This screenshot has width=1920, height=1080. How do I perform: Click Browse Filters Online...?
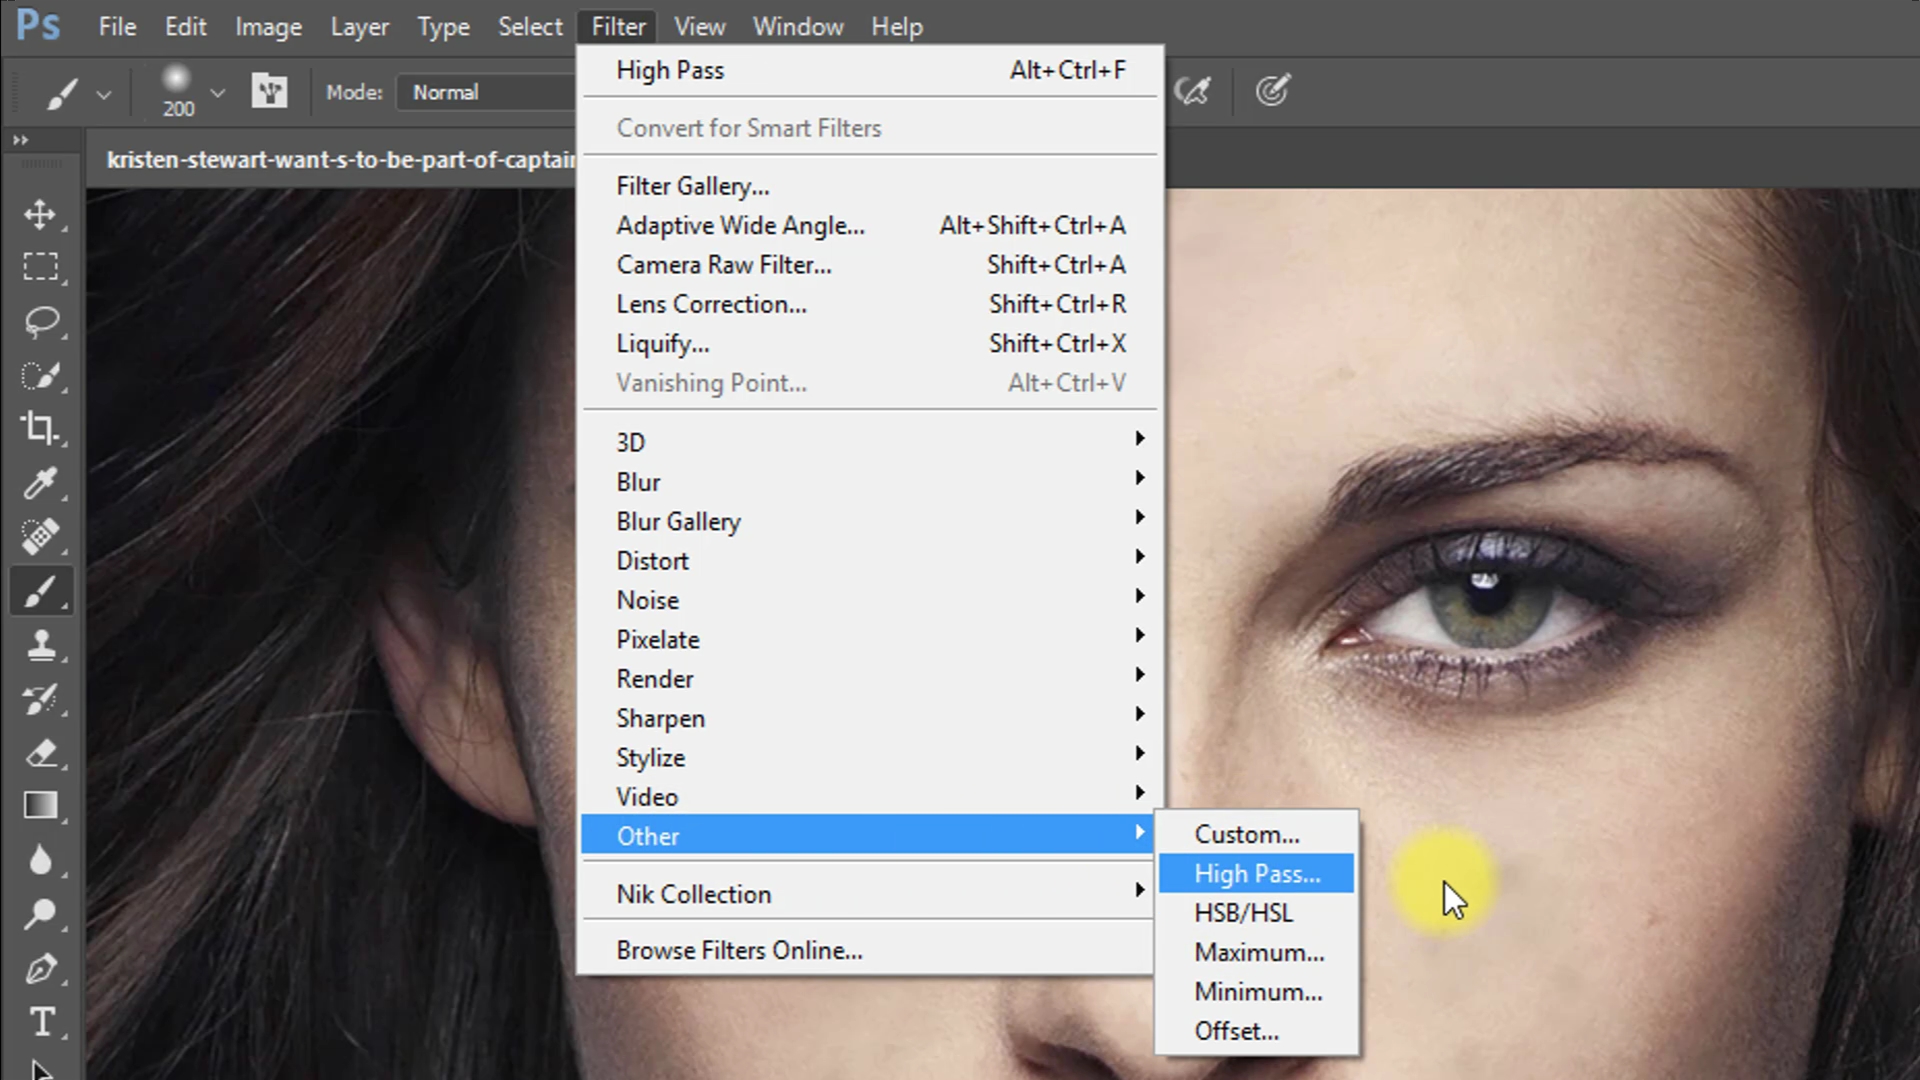tap(739, 950)
